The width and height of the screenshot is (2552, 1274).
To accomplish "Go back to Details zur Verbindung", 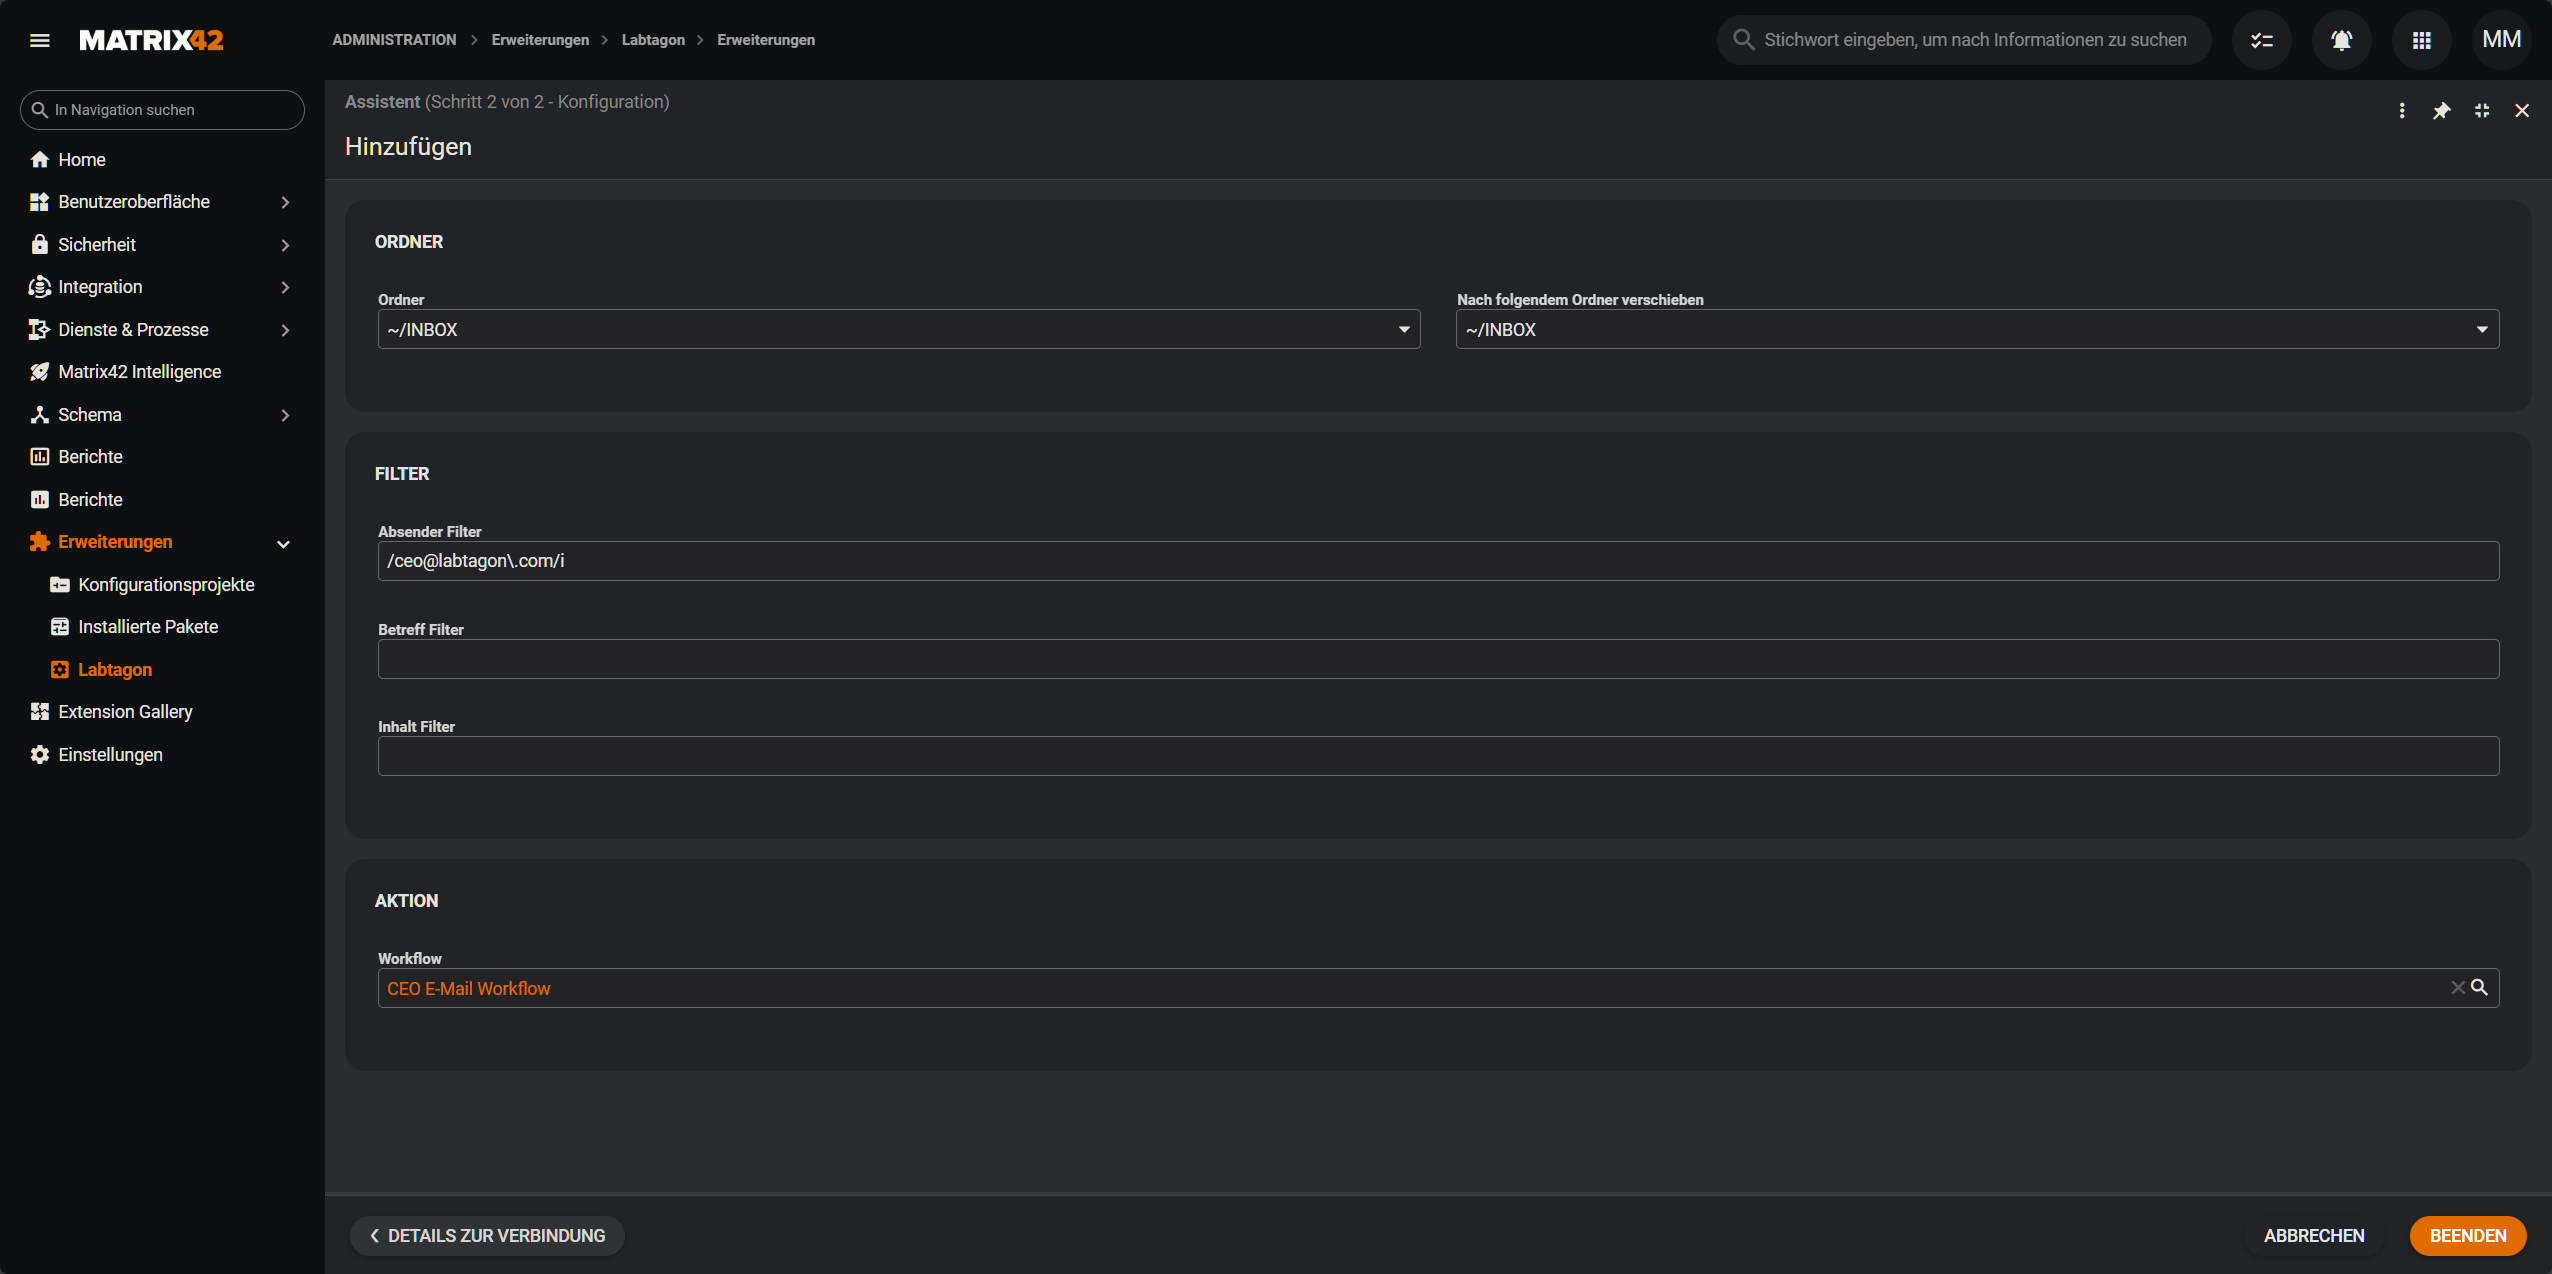I will point(487,1236).
